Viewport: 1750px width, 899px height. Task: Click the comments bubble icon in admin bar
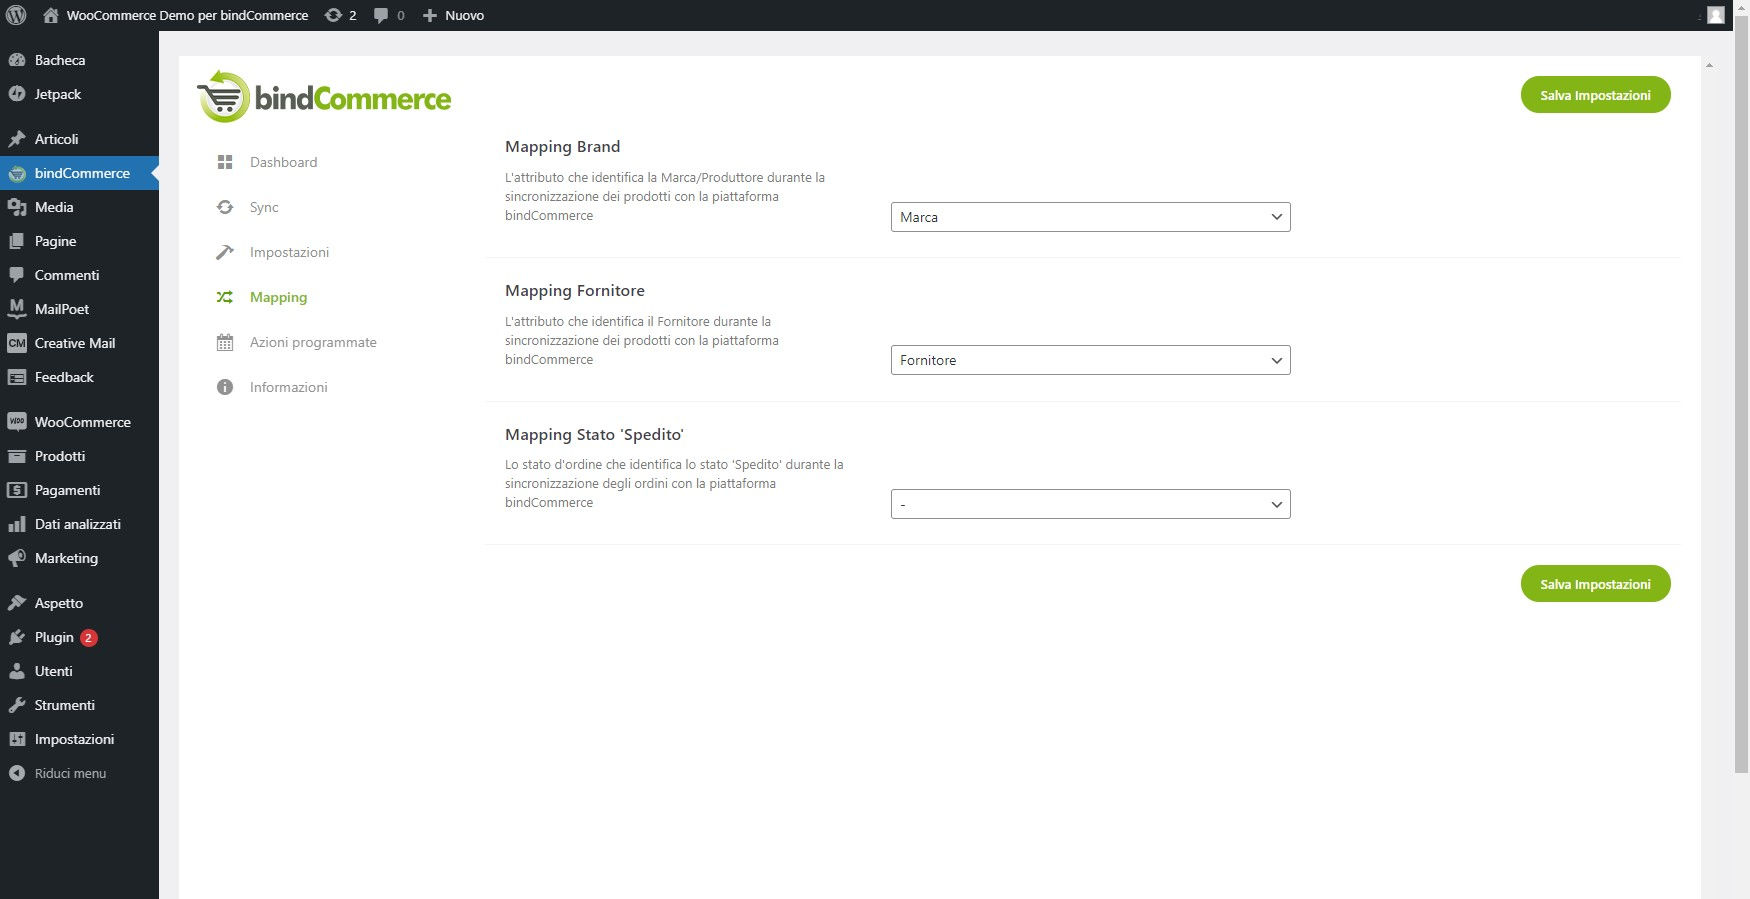tap(381, 15)
